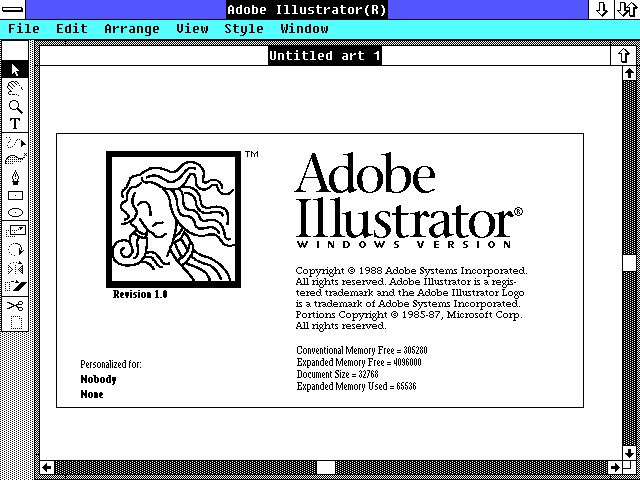This screenshot has width=640, height=480.
Task: Click the horizontal scrollbar left arrow
Action: click(47, 467)
